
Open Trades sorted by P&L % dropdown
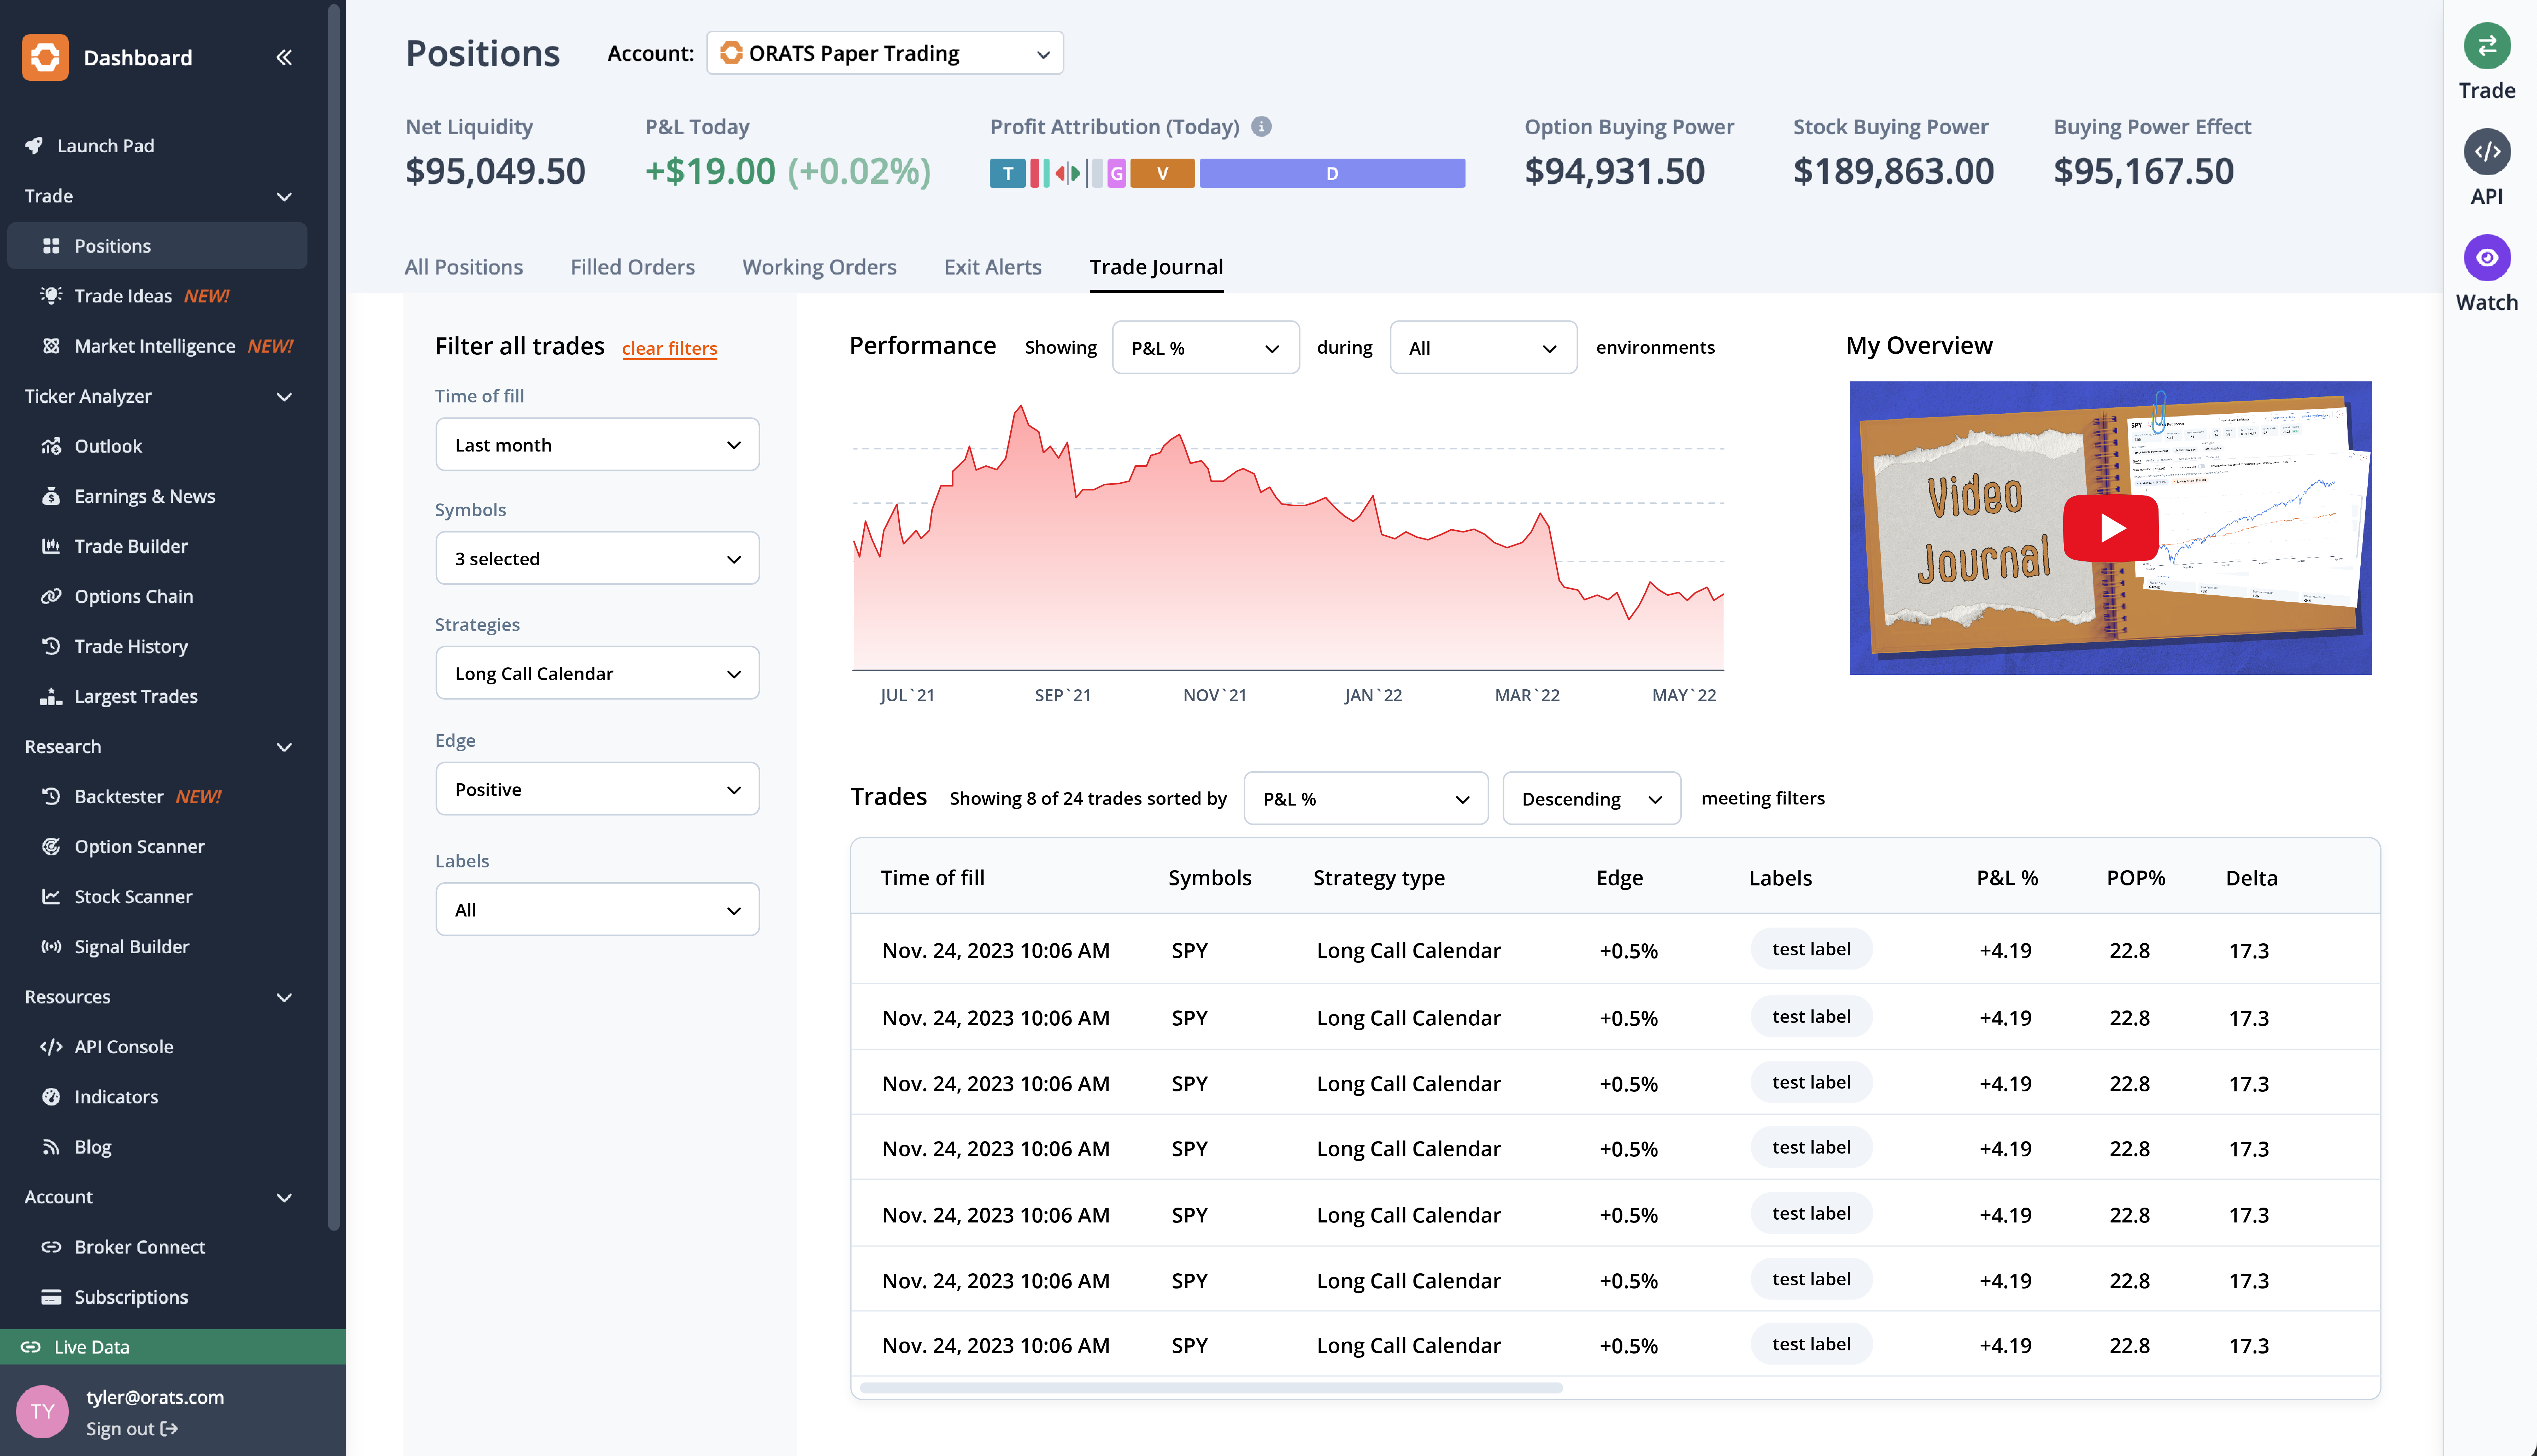[x=1366, y=798]
